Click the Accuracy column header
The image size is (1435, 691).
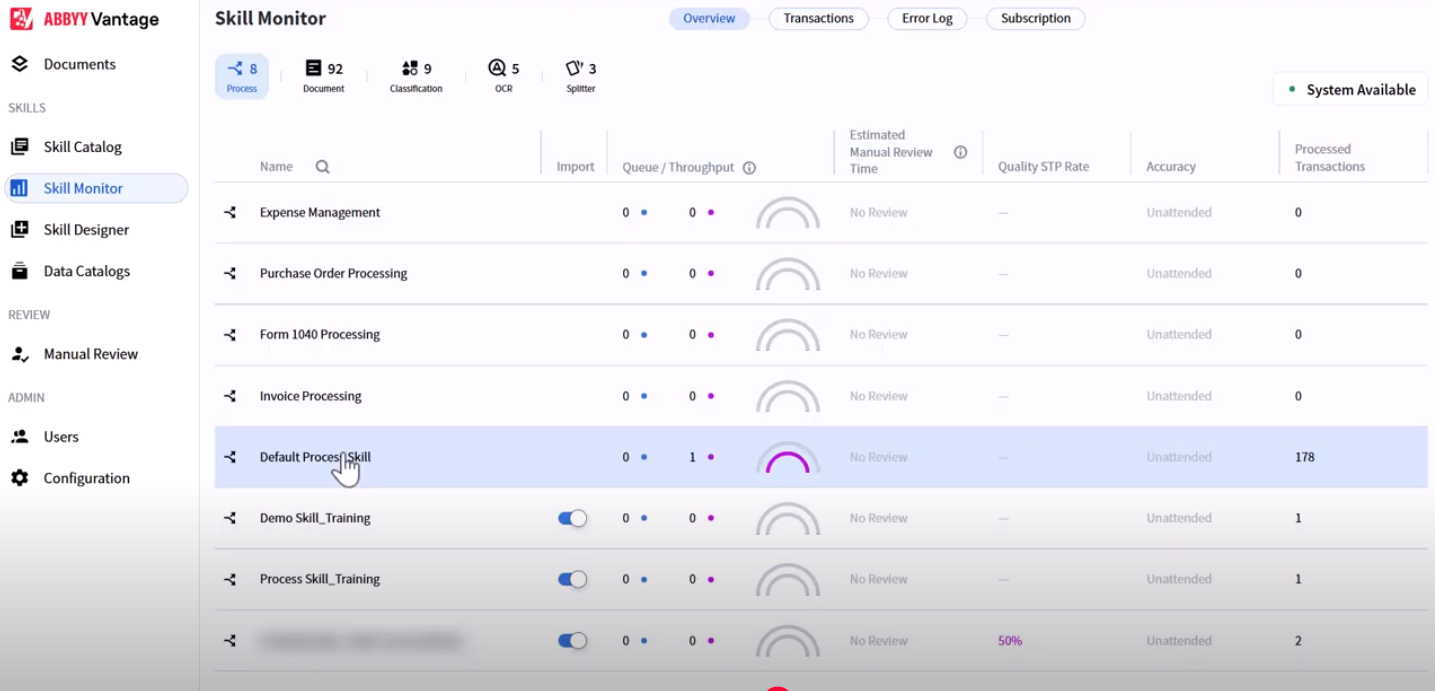click(1171, 167)
